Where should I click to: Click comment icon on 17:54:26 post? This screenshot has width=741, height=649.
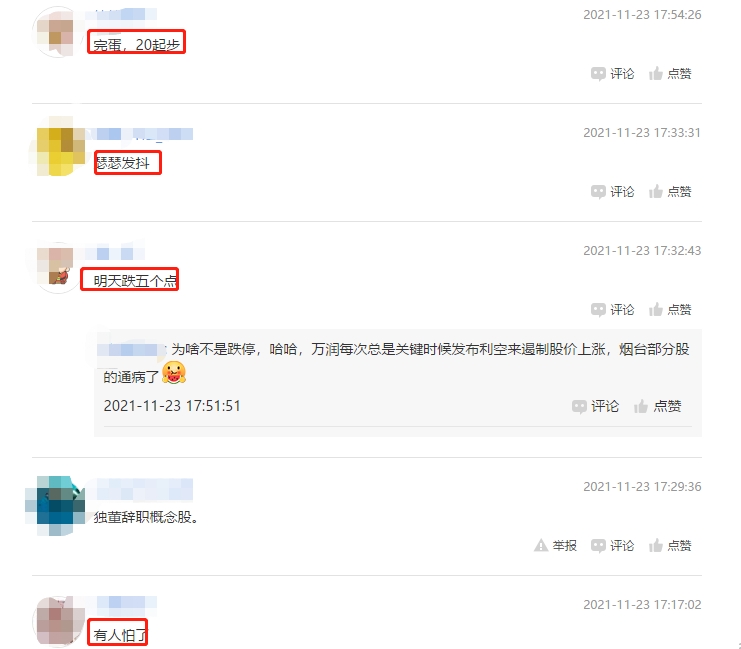598,74
